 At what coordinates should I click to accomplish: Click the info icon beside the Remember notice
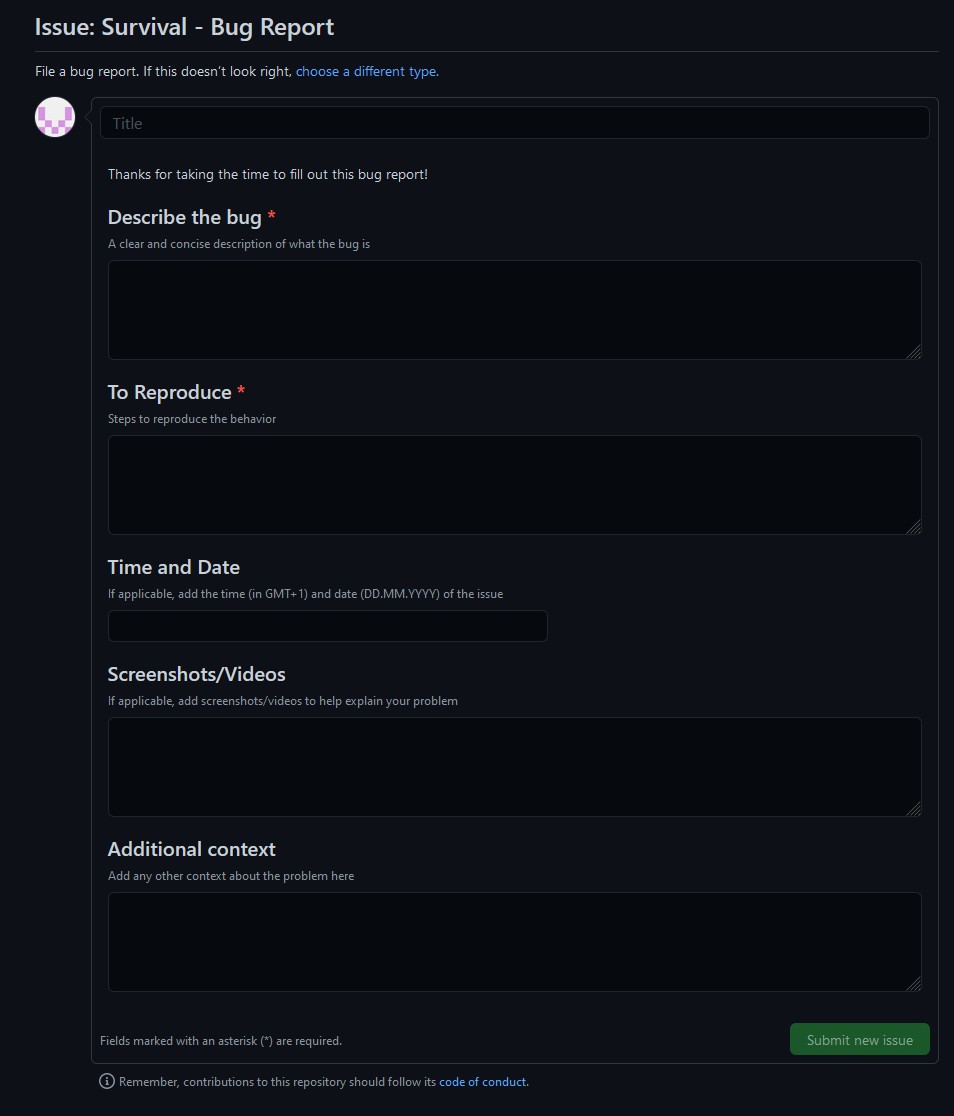click(x=107, y=1081)
